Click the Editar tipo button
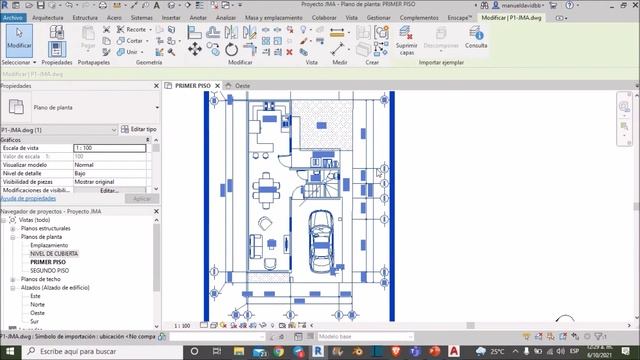The height and width of the screenshot is (360, 640). point(139,129)
